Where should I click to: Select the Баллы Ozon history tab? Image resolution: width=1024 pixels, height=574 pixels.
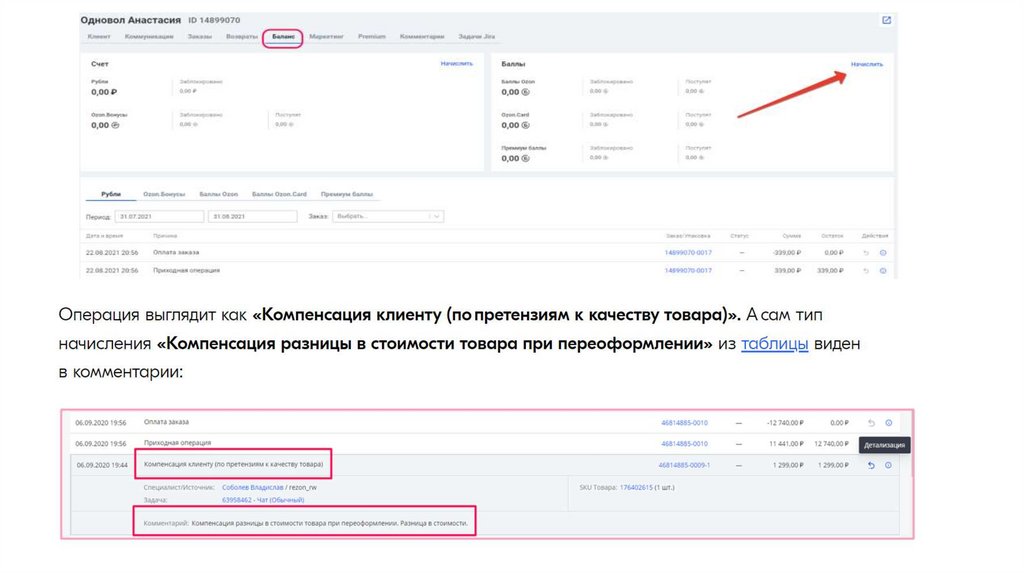[x=219, y=194]
